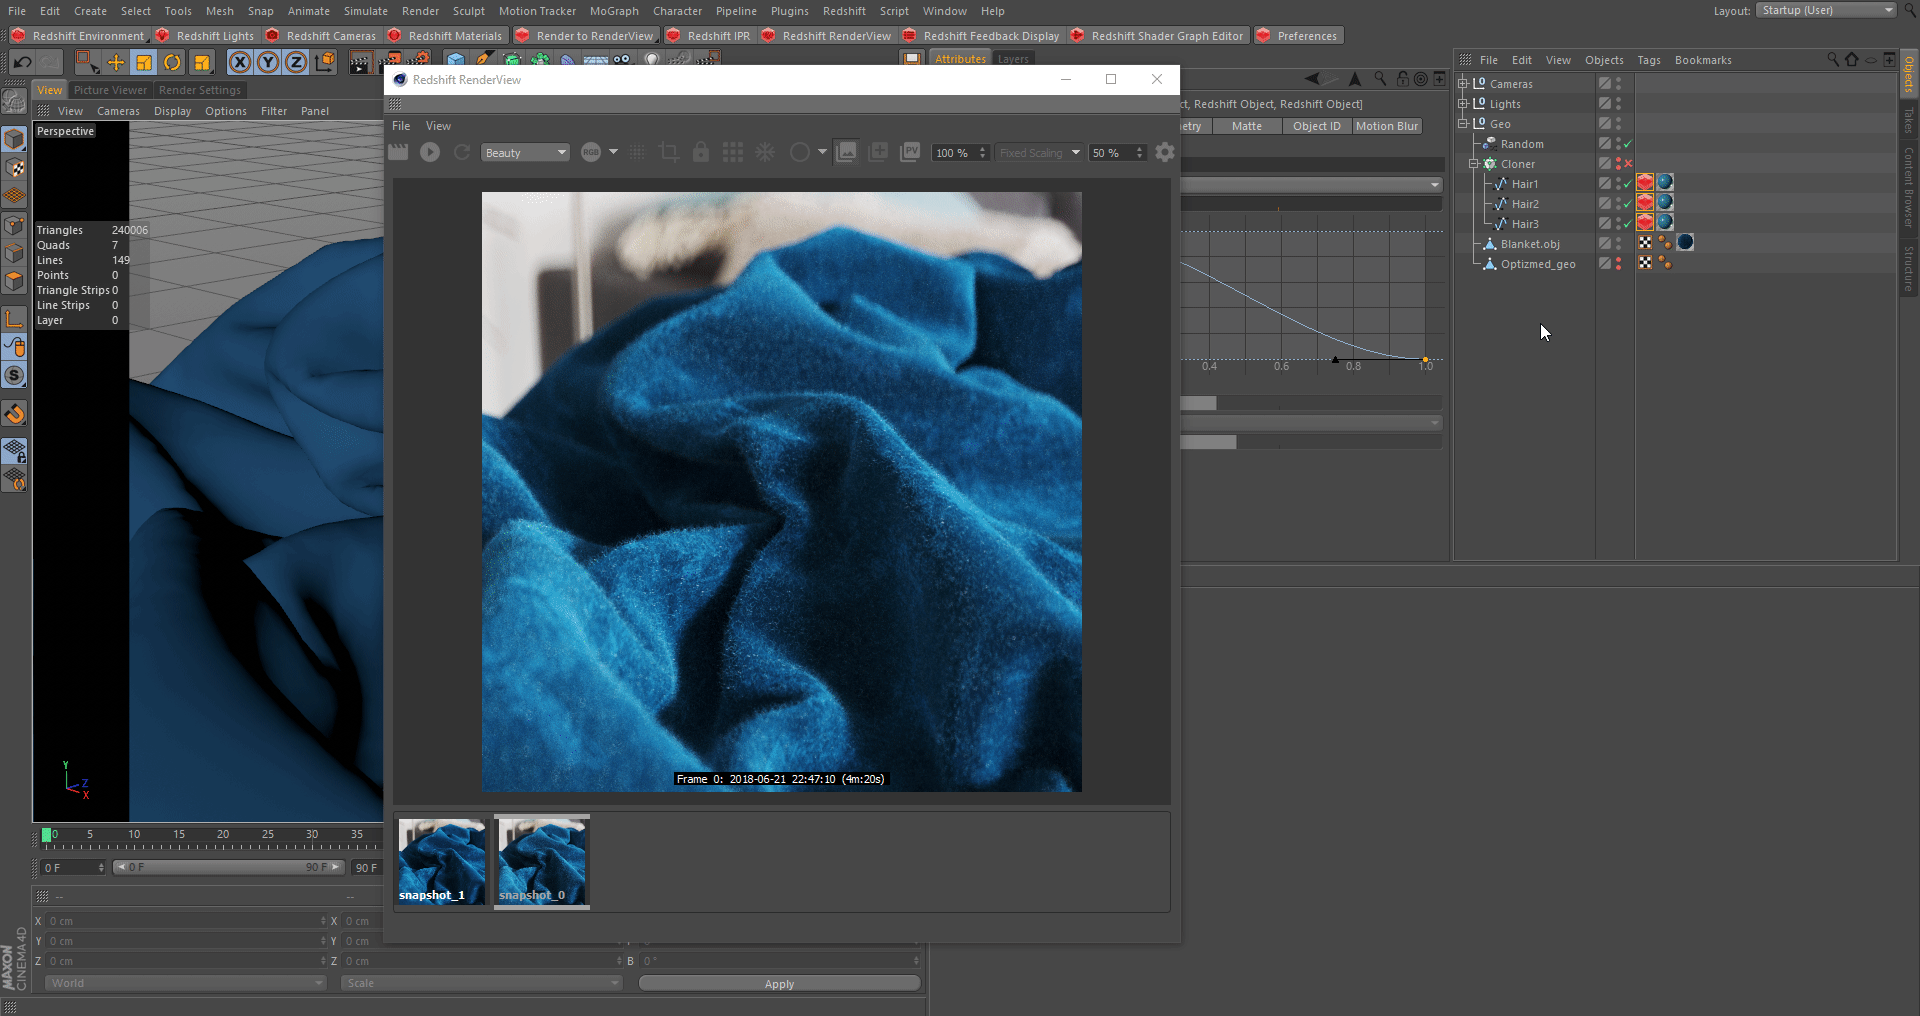Open RenderView settings gear icon
1920x1016 pixels.
click(x=1165, y=152)
